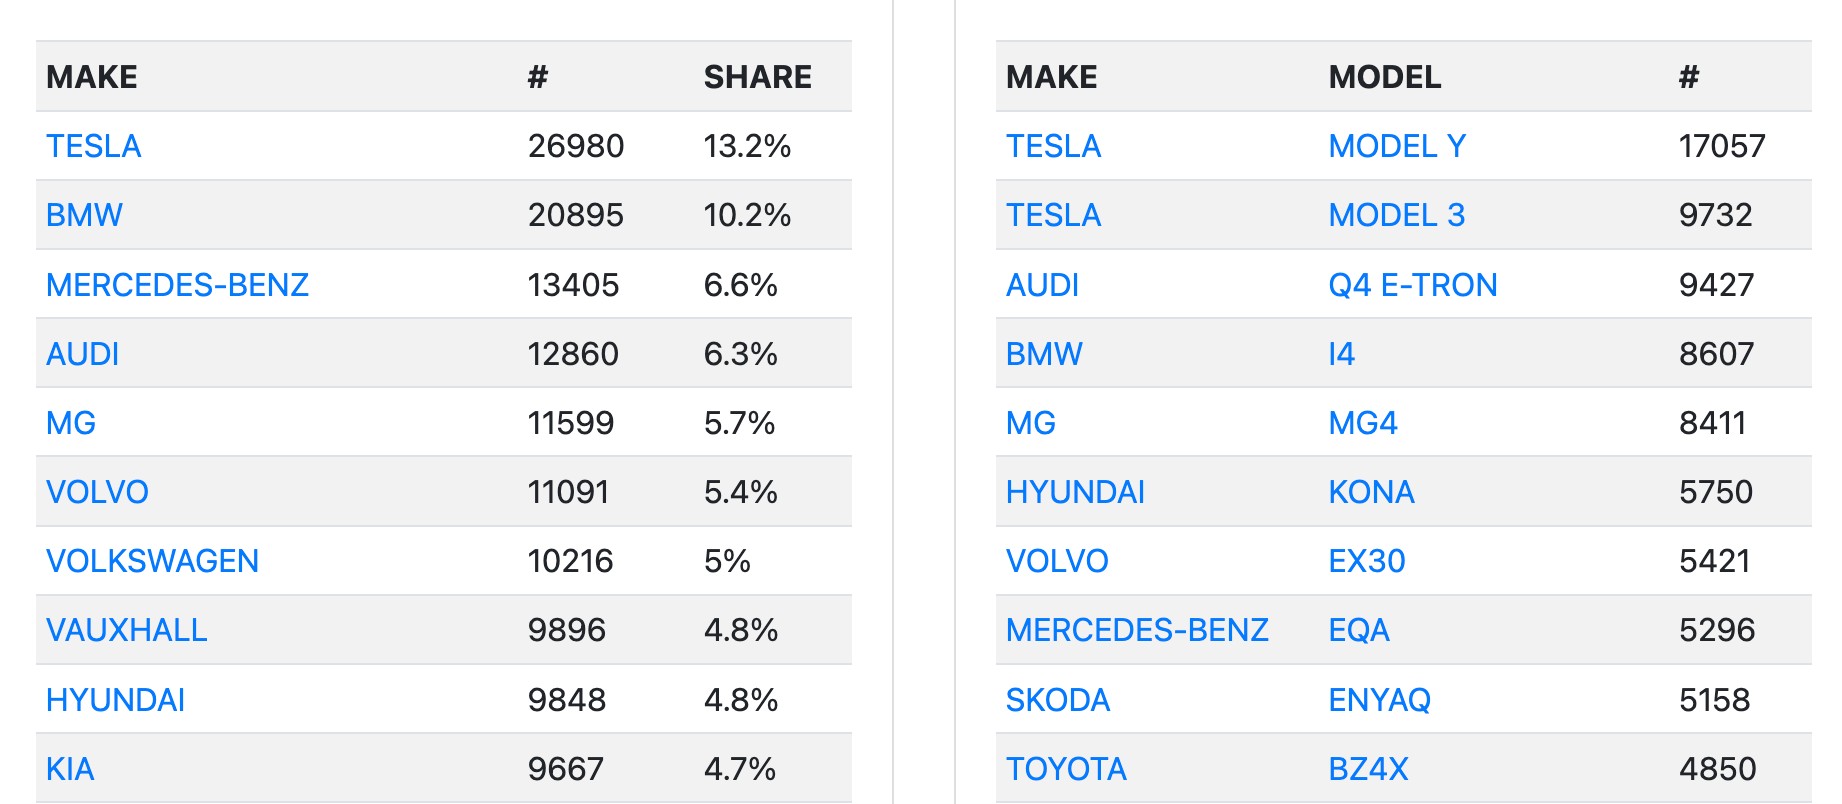Viewport: 1842px width, 804px height.
Task: Open the MG make link in the left table
Action: pyautogui.click(x=71, y=423)
